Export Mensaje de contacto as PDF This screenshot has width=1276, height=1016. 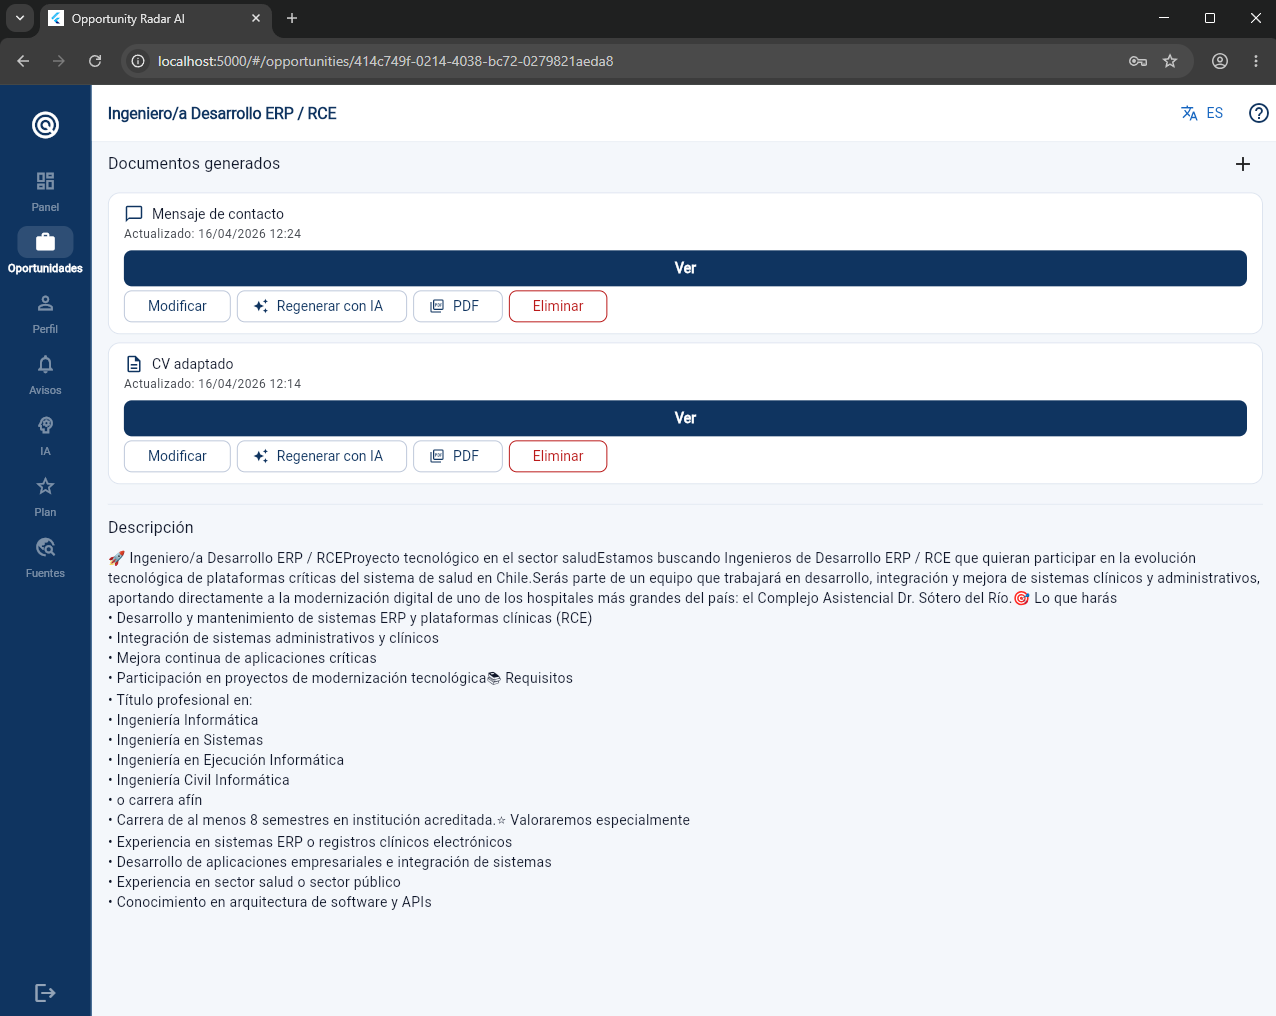[x=458, y=306]
